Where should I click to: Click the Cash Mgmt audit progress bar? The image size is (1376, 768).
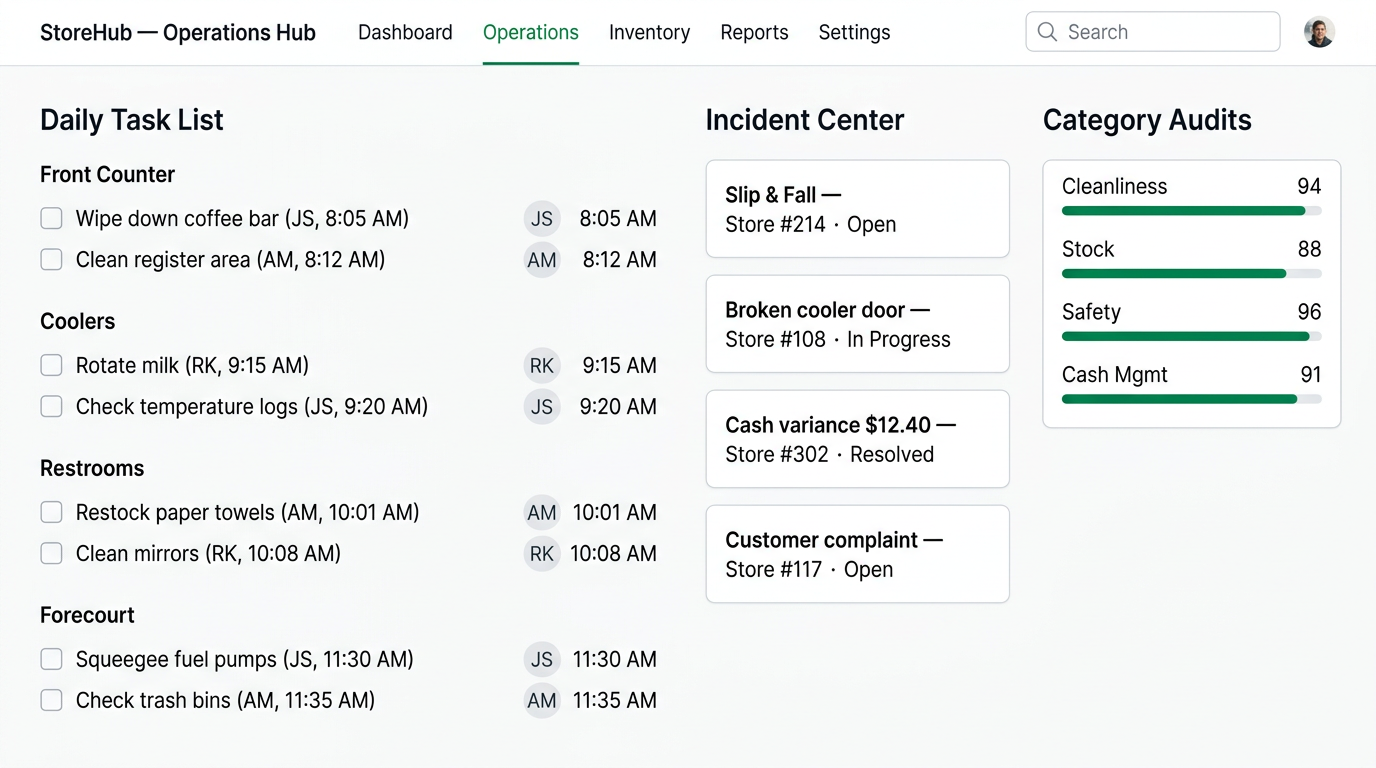1192,399
